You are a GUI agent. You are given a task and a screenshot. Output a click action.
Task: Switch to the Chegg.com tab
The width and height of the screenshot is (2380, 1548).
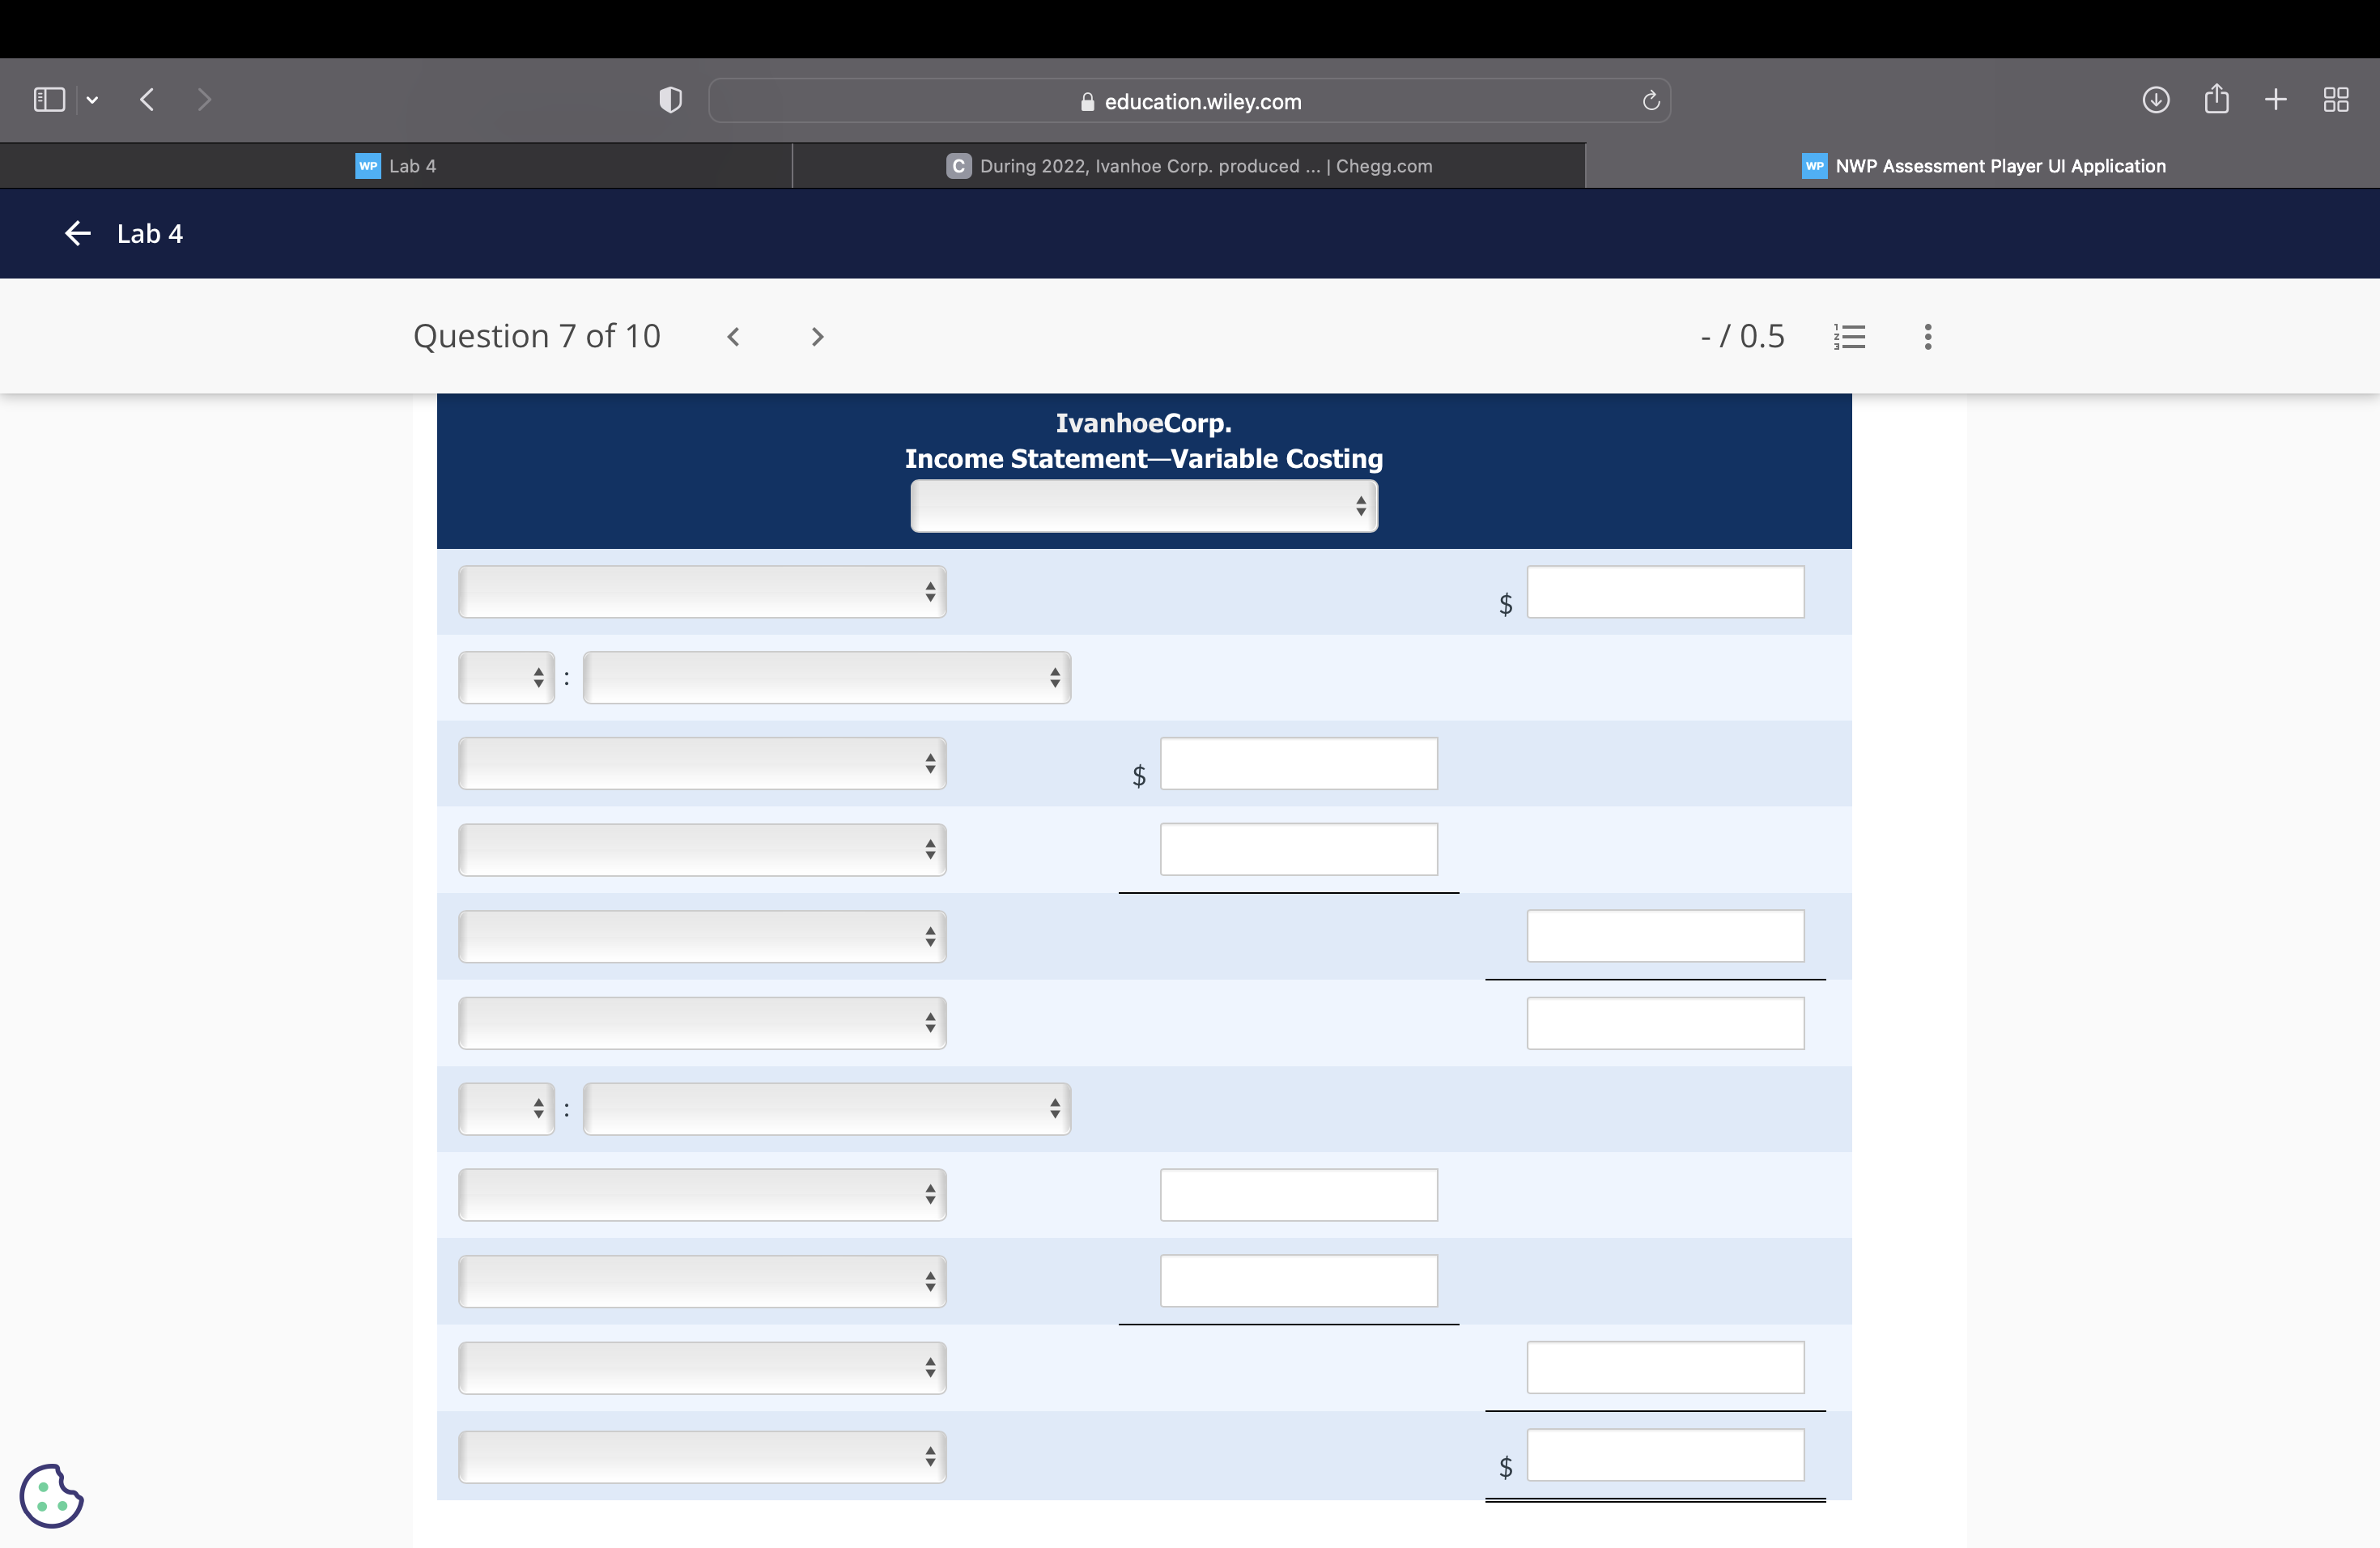(1188, 165)
